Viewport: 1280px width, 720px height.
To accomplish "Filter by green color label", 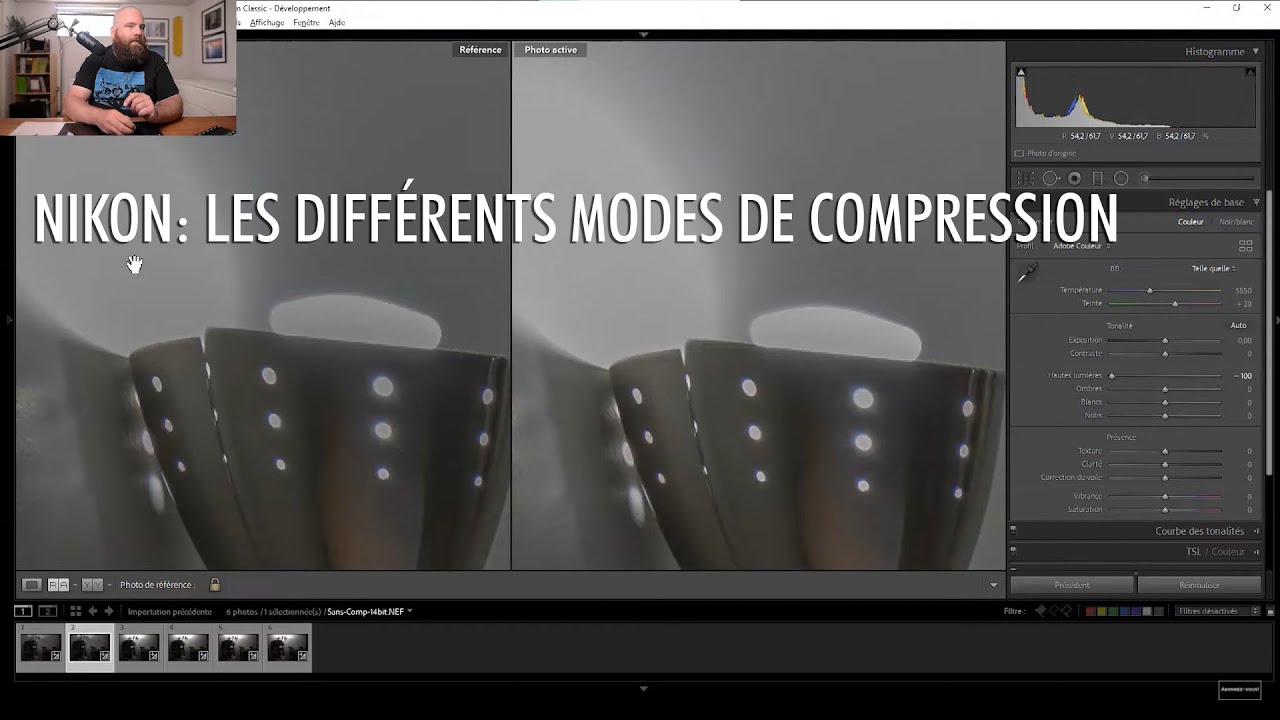I will coord(1114,611).
